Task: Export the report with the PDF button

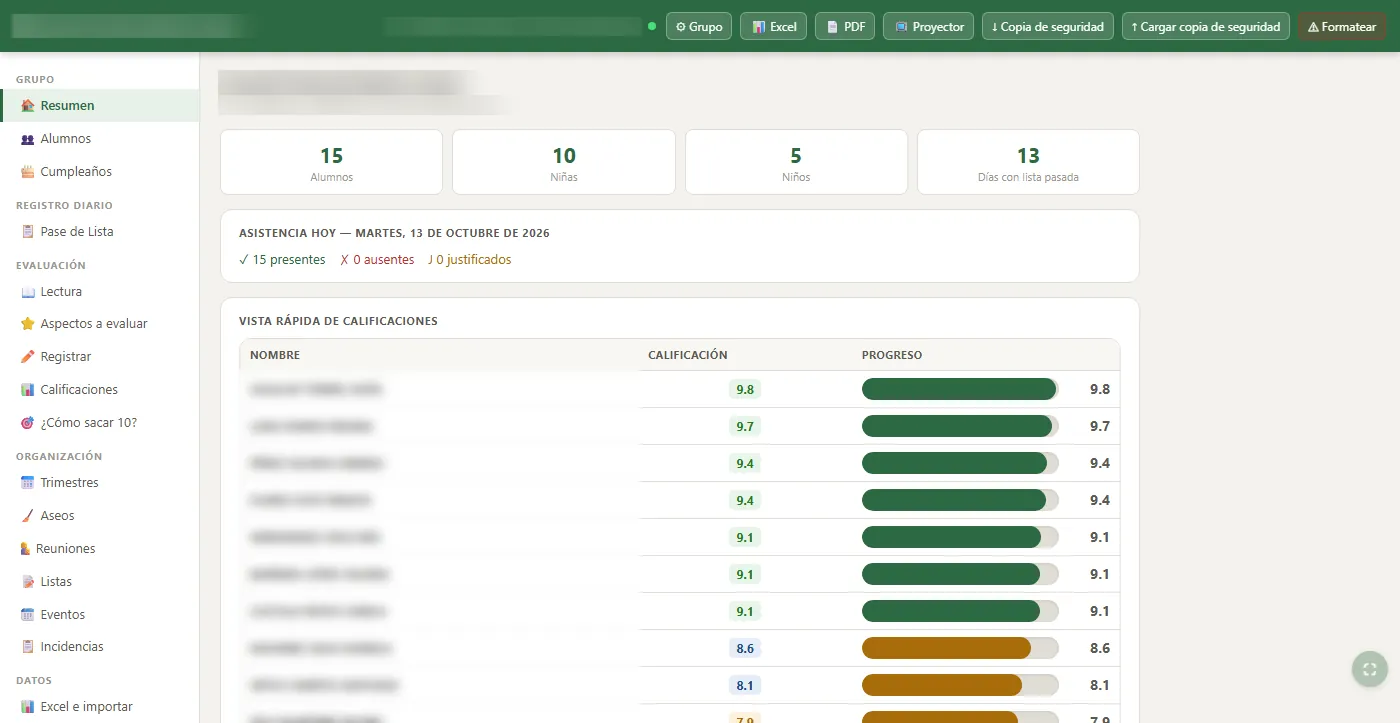Action: pyautogui.click(x=846, y=27)
